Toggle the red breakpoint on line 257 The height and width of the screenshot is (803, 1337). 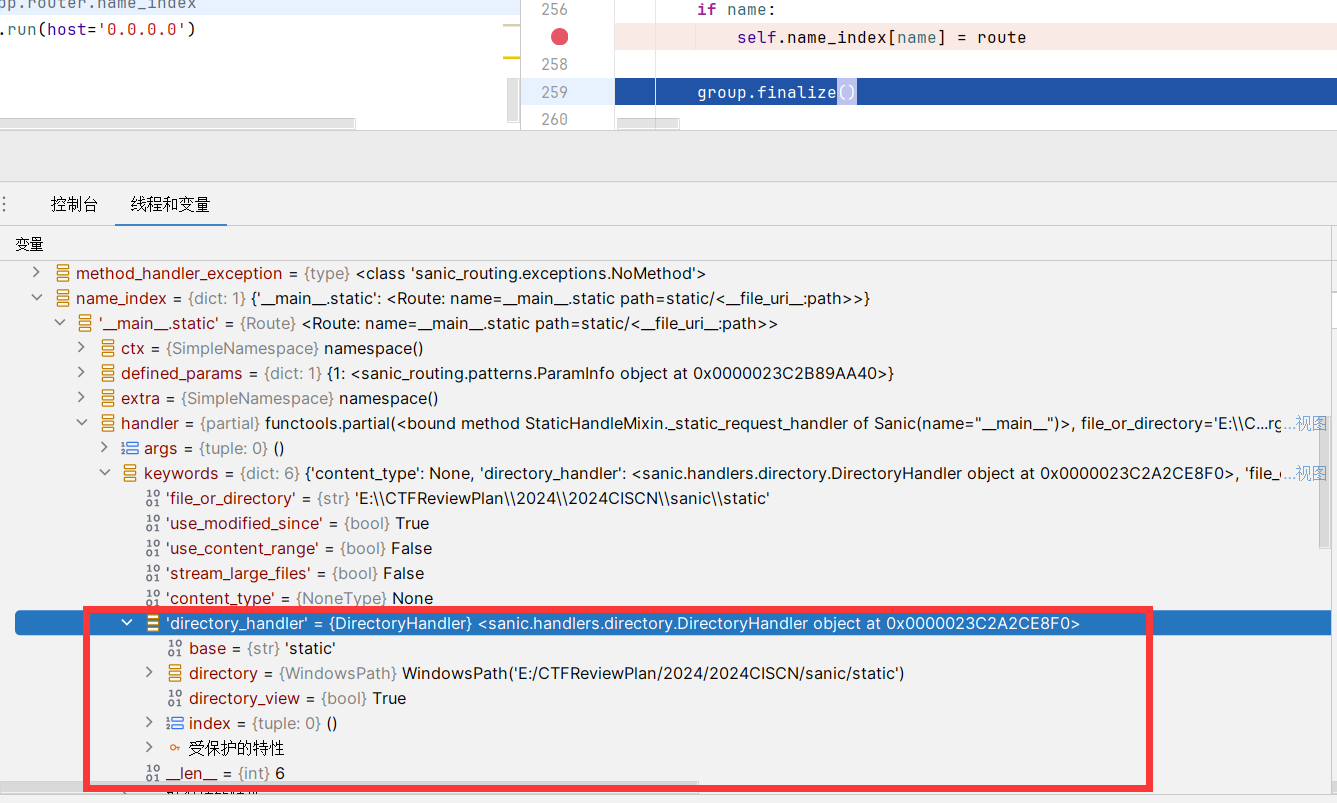point(560,37)
